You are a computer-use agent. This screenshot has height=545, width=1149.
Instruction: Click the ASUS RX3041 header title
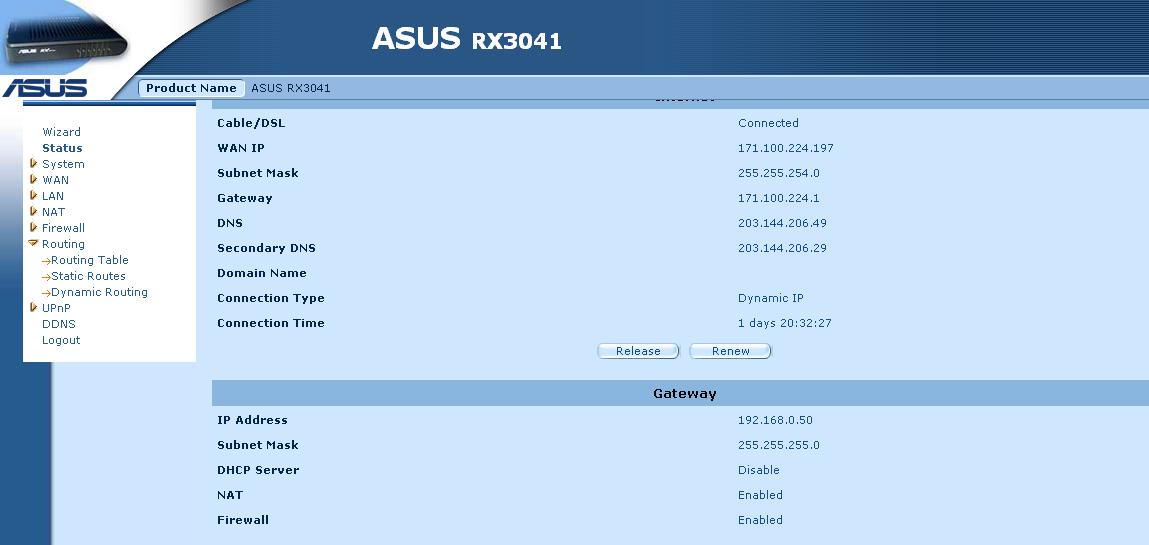pyautogui.click(x=467, y=39)
